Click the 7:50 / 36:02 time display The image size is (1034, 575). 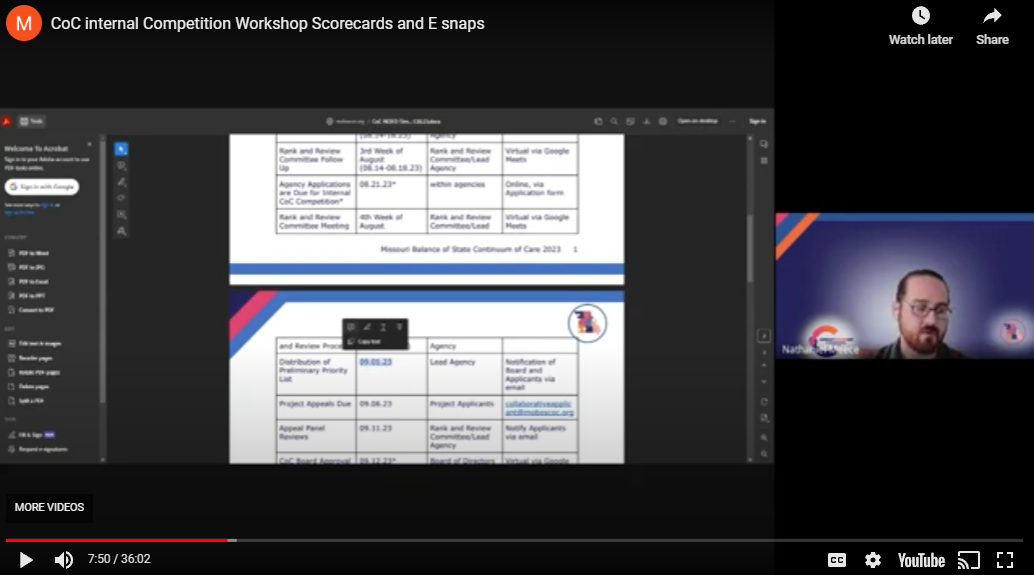119,559
